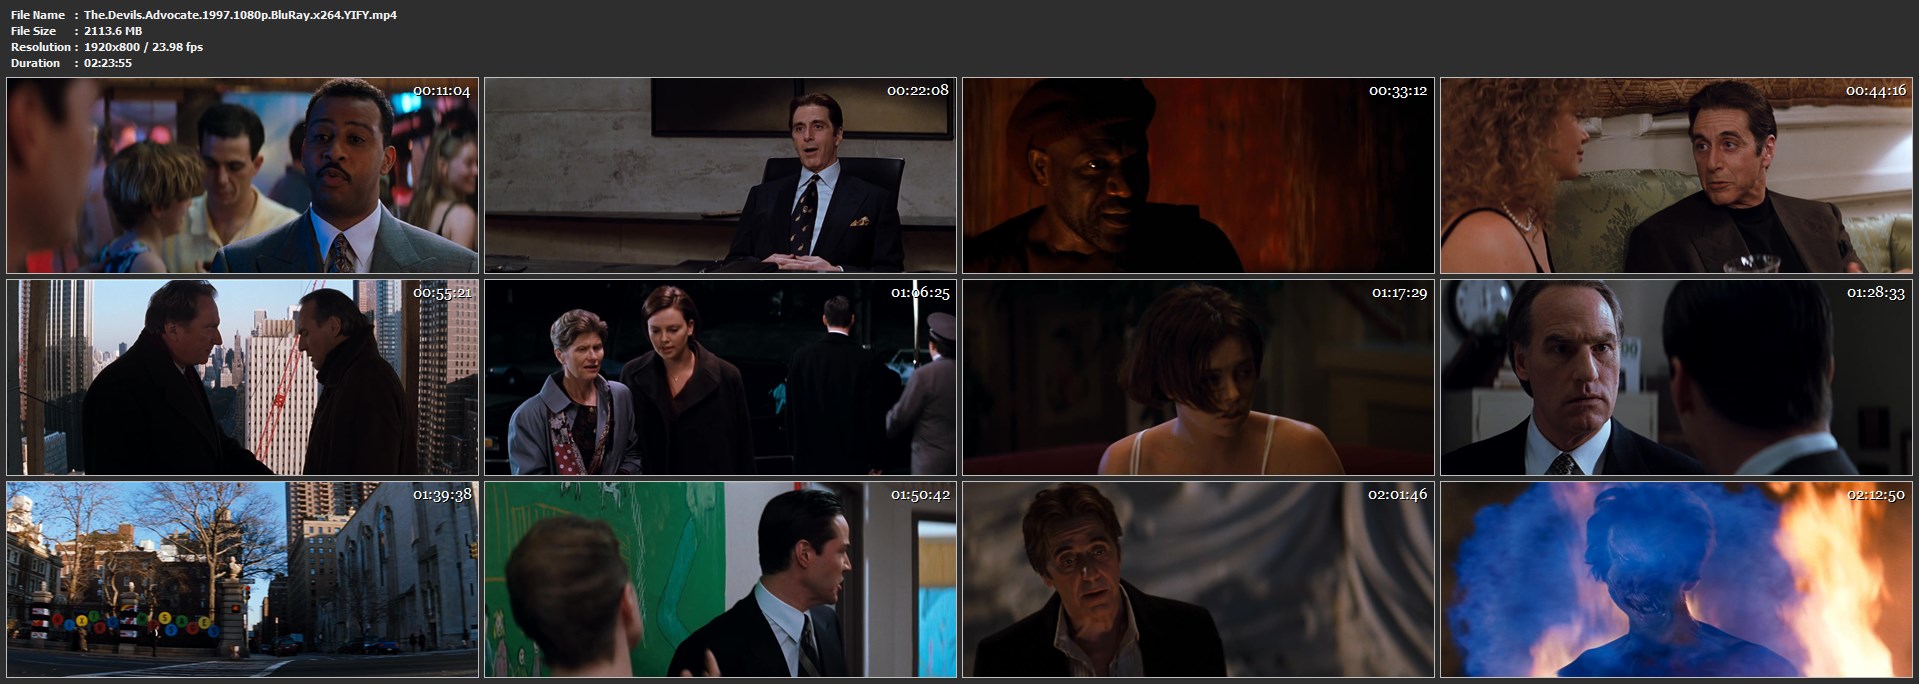The image size is (1919, 684).
Task: Click the 'Duration' label
Action: coord(36,63)
